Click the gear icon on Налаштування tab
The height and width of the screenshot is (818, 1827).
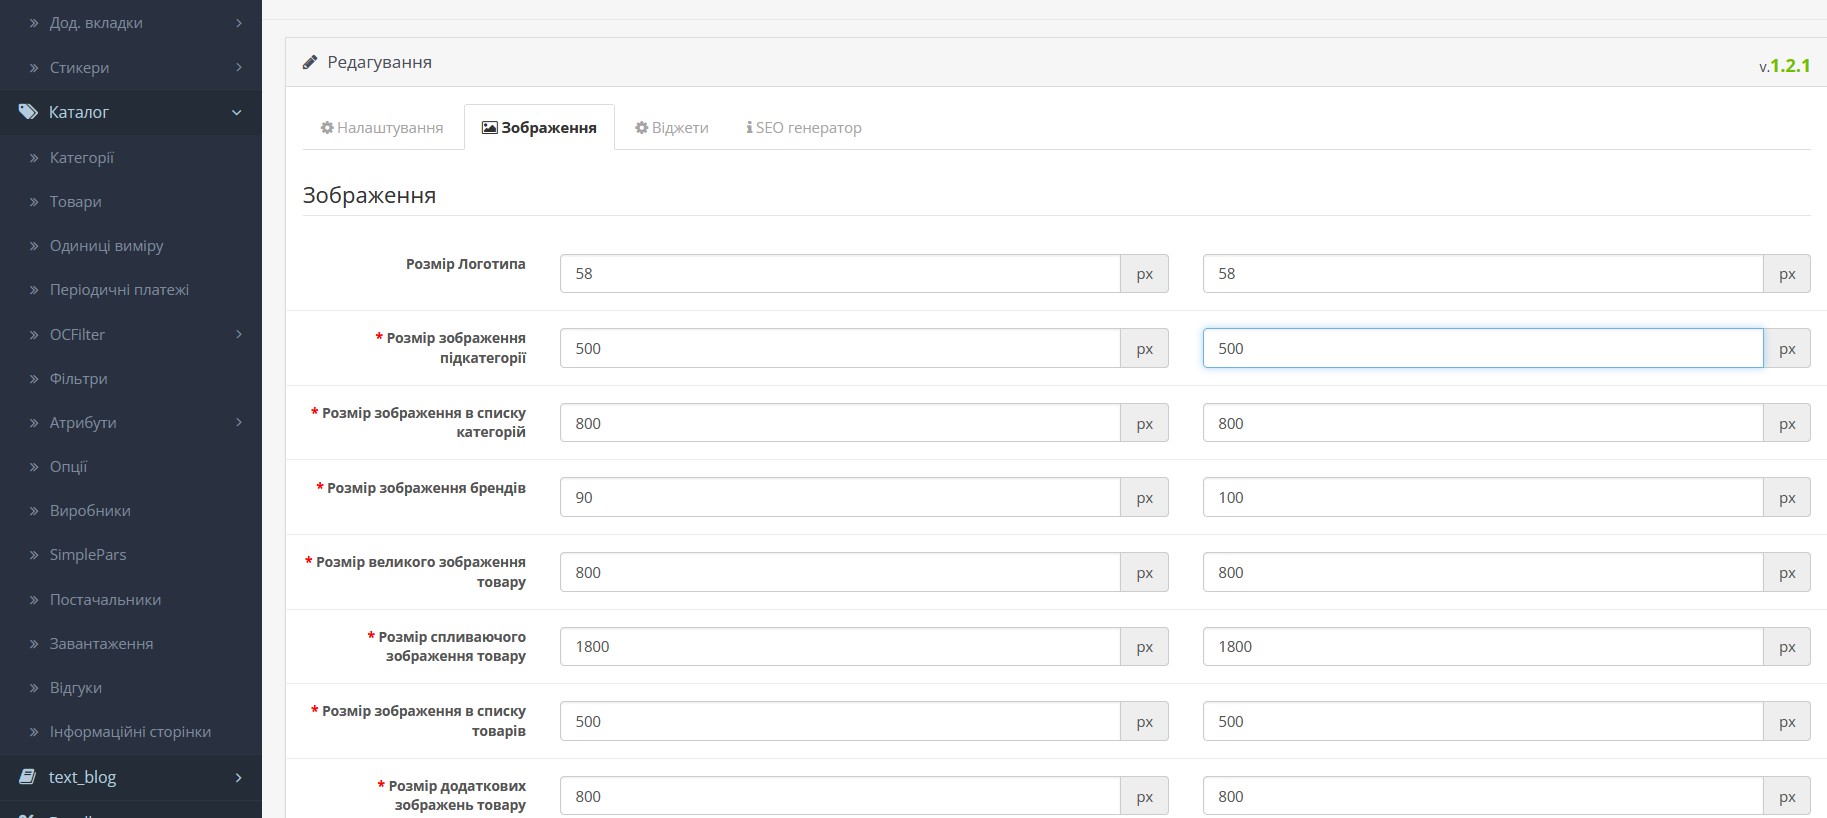[327, 128]
